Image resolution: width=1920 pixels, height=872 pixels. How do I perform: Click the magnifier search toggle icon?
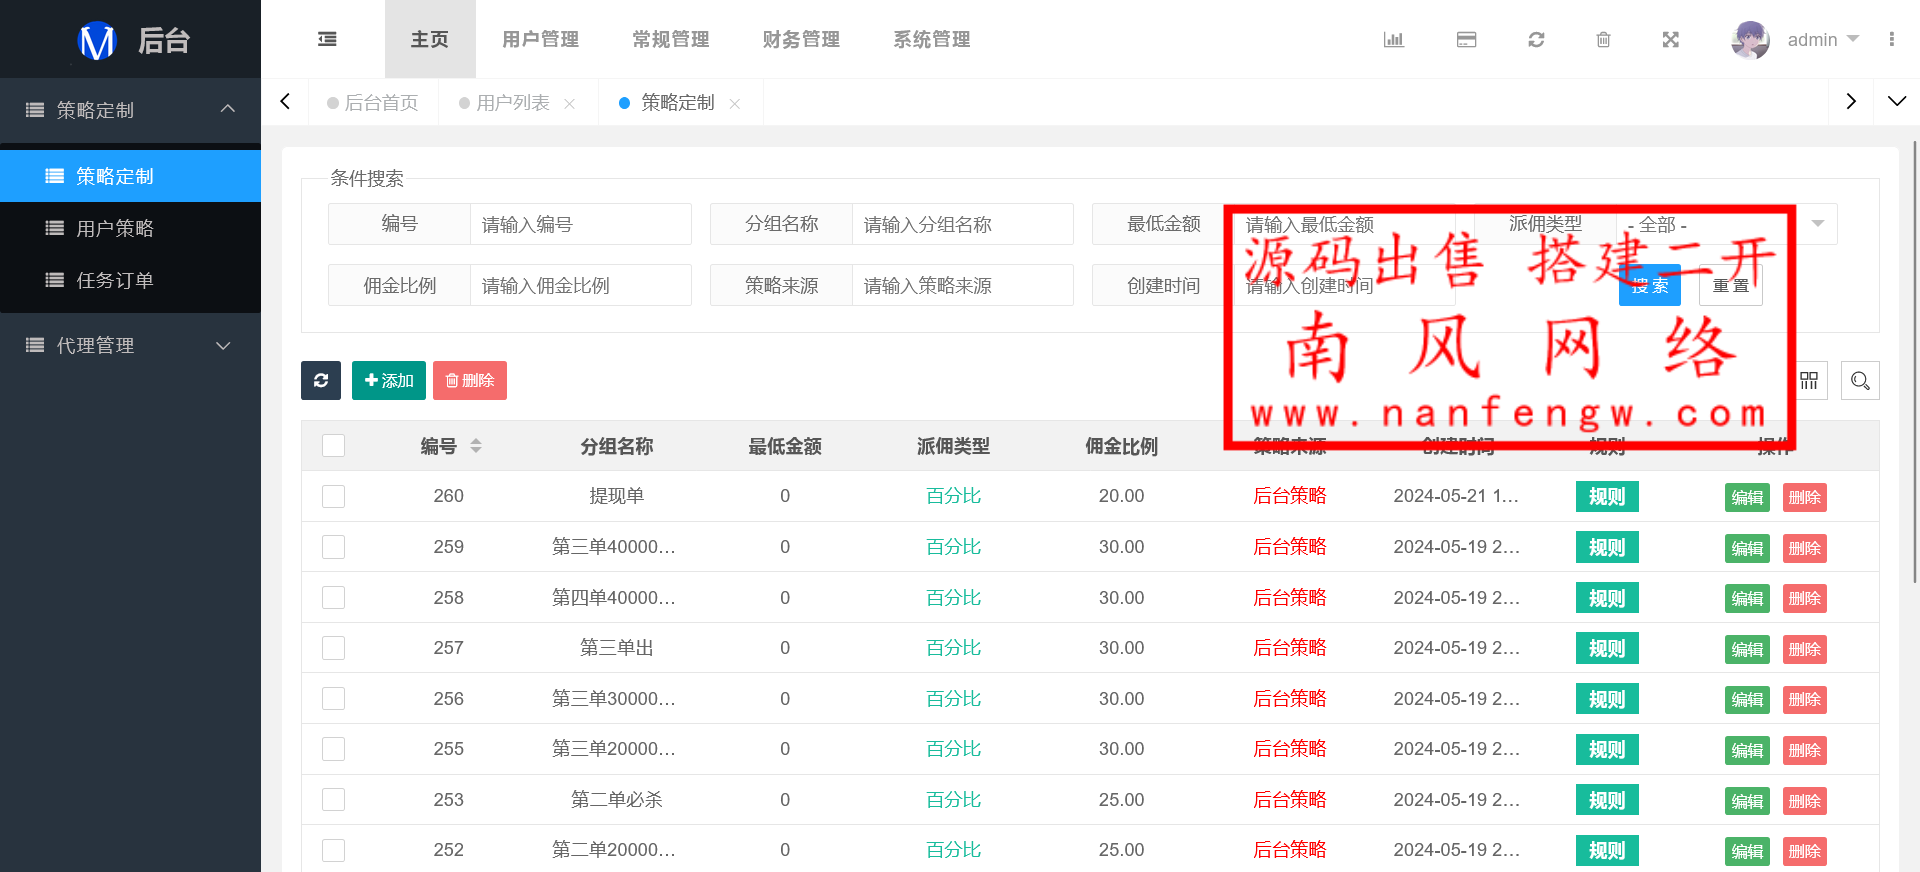click(1859, 381)
